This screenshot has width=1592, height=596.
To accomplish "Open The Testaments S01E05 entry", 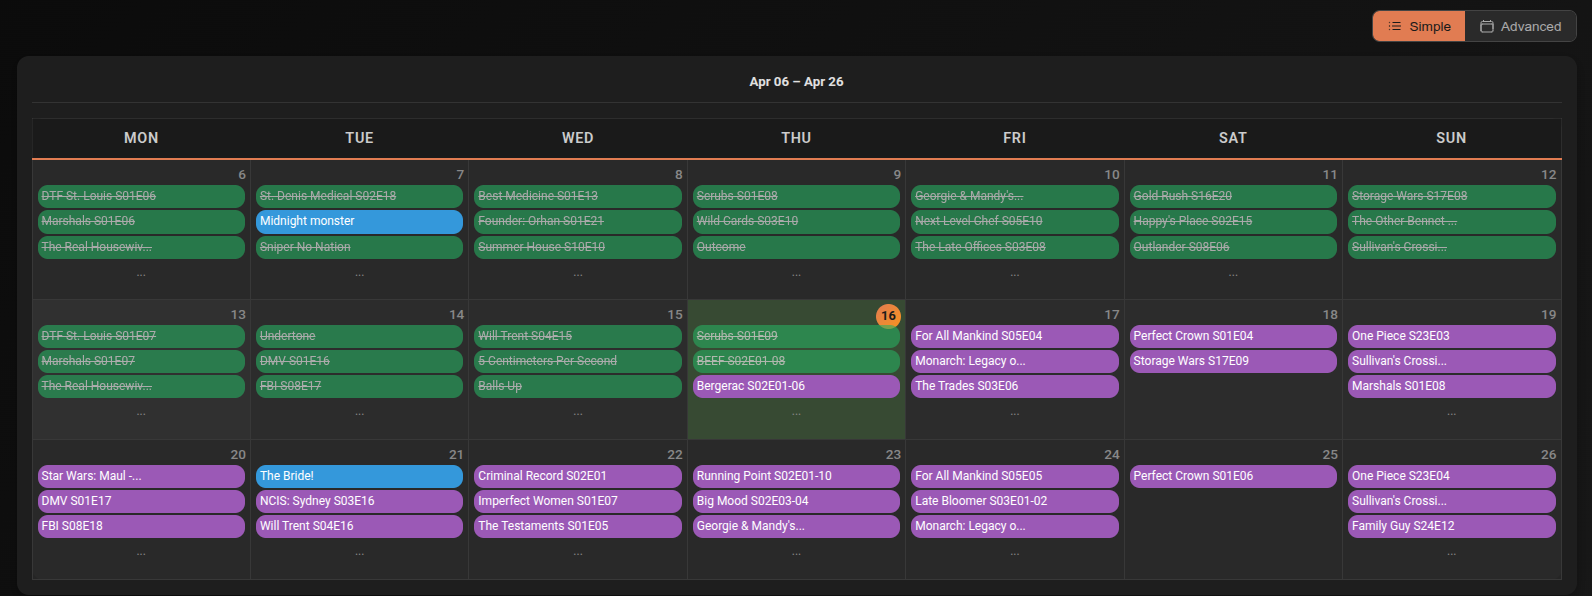I will pyautogui.click(x=578, y=526).
